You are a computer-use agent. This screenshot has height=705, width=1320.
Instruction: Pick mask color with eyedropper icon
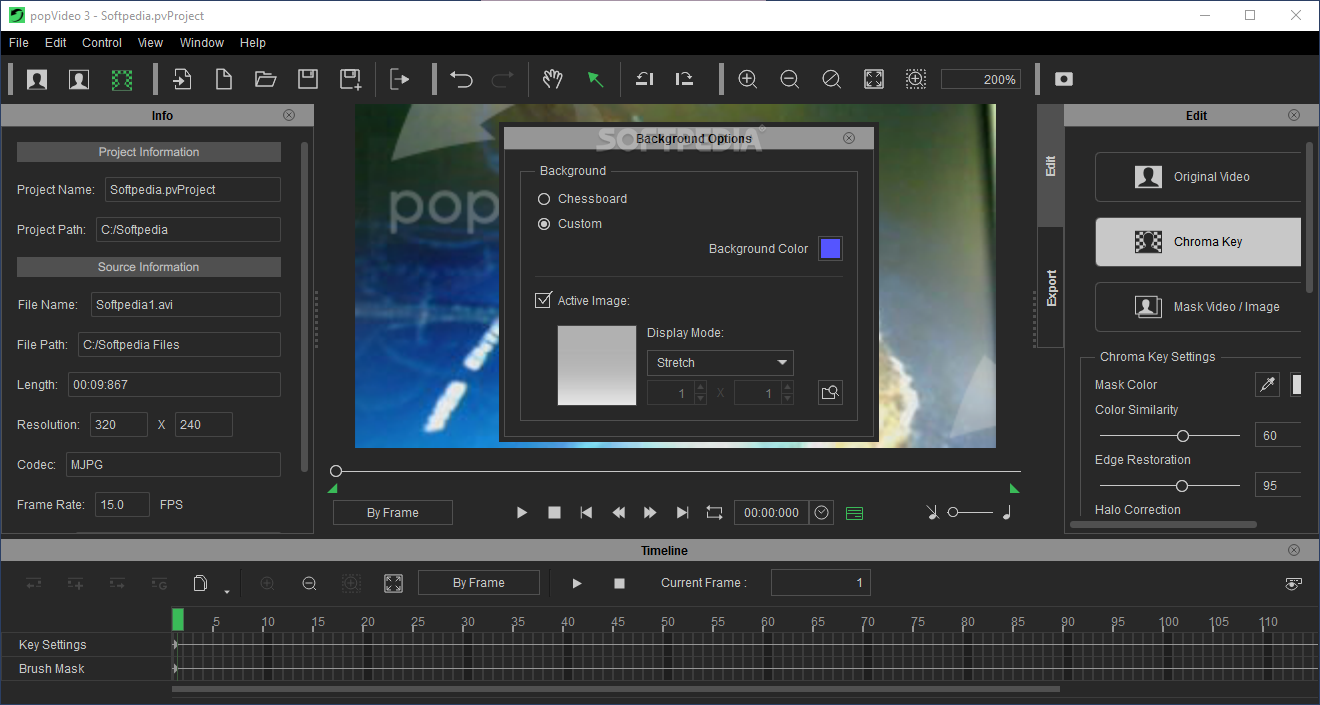(1268, 385)
